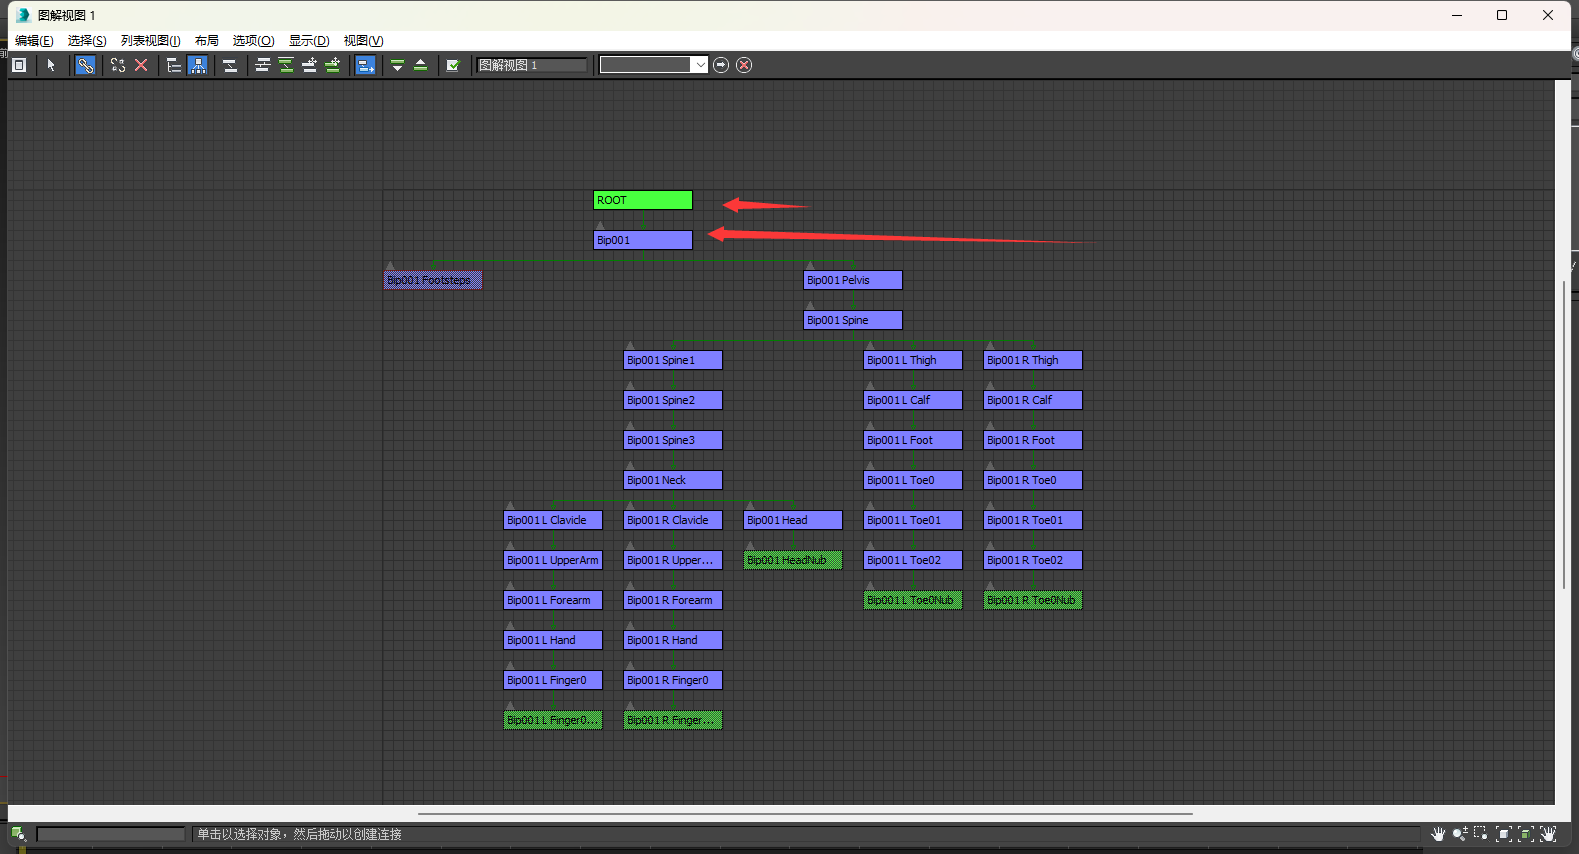The width and height of the screenshot is (1579, 854).
Task: Click Zoom Extents Selected icon
Action: (1526, 834)
